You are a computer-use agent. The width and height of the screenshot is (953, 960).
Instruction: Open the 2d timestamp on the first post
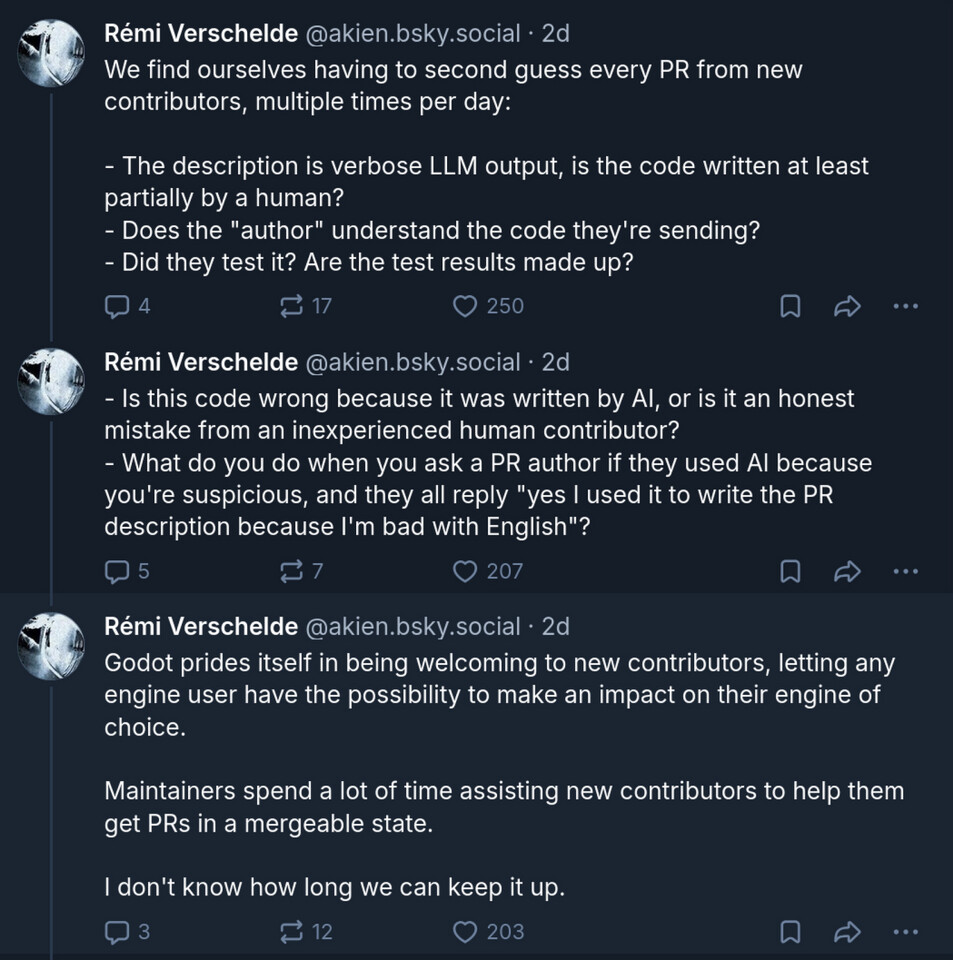pyautogui.click(x=555, y=33)
